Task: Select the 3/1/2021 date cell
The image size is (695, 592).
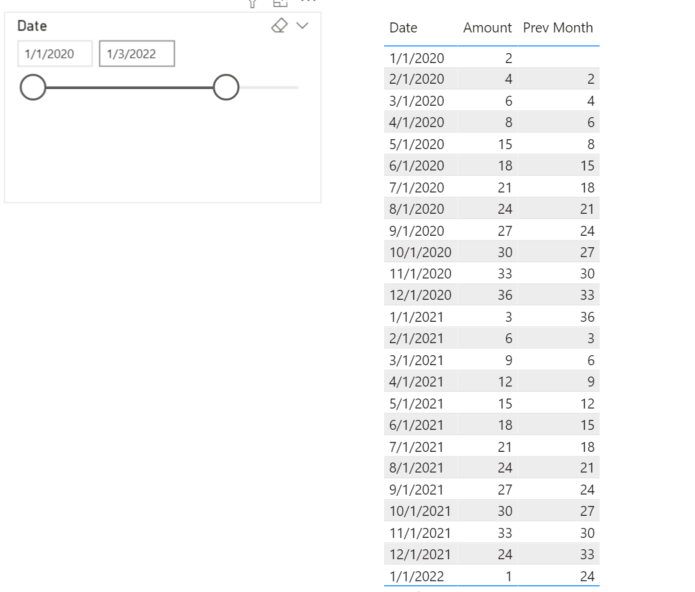Action: (416, 361)
